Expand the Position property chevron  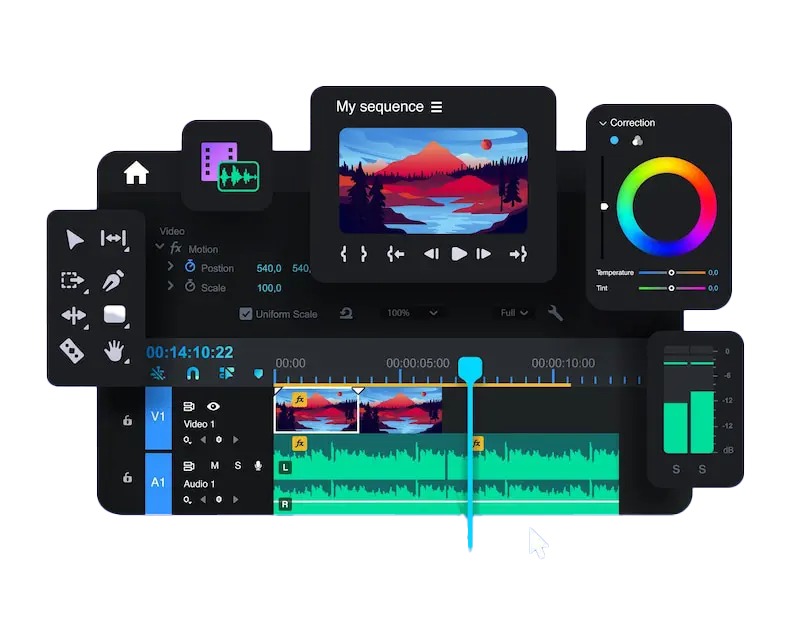[x=171, y=267]
